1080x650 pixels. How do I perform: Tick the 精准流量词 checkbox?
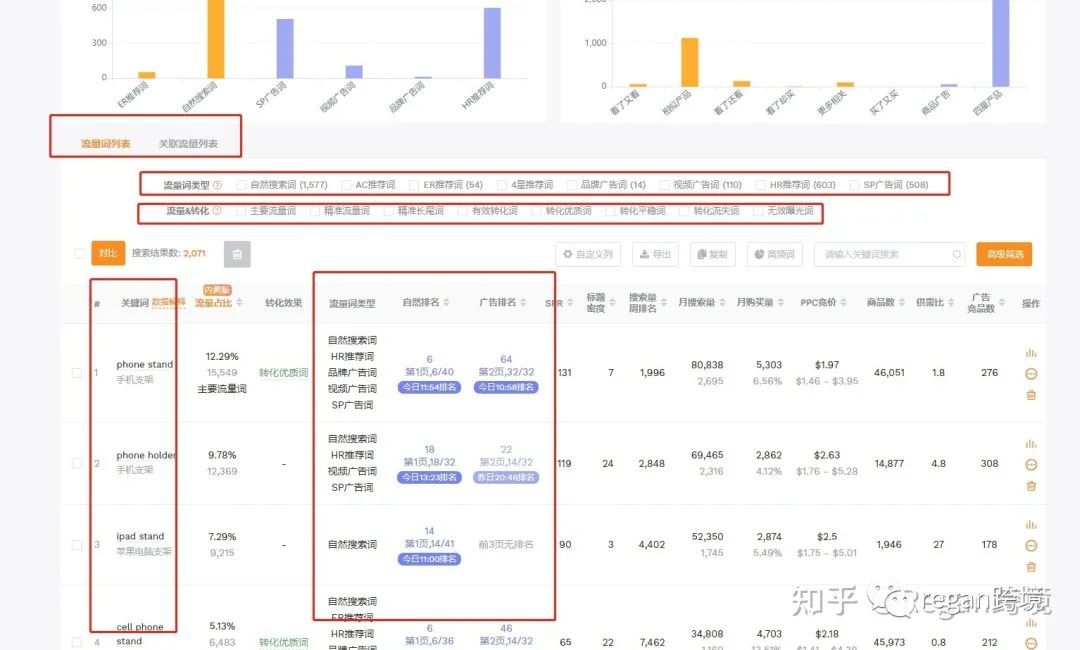tap(315, 211)
